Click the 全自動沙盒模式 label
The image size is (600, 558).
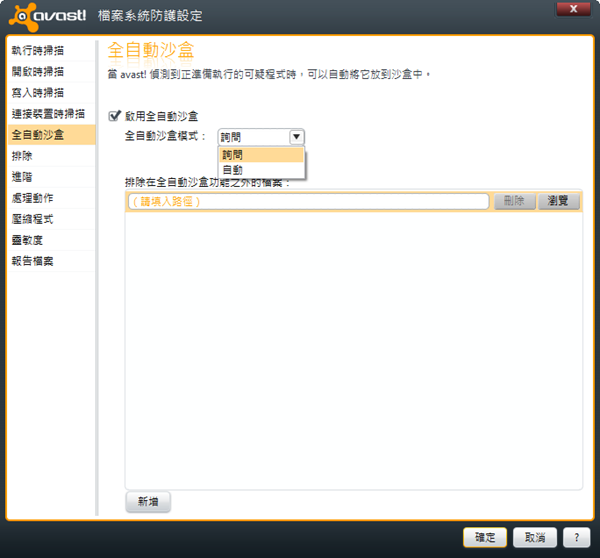[x=166, y=136]
